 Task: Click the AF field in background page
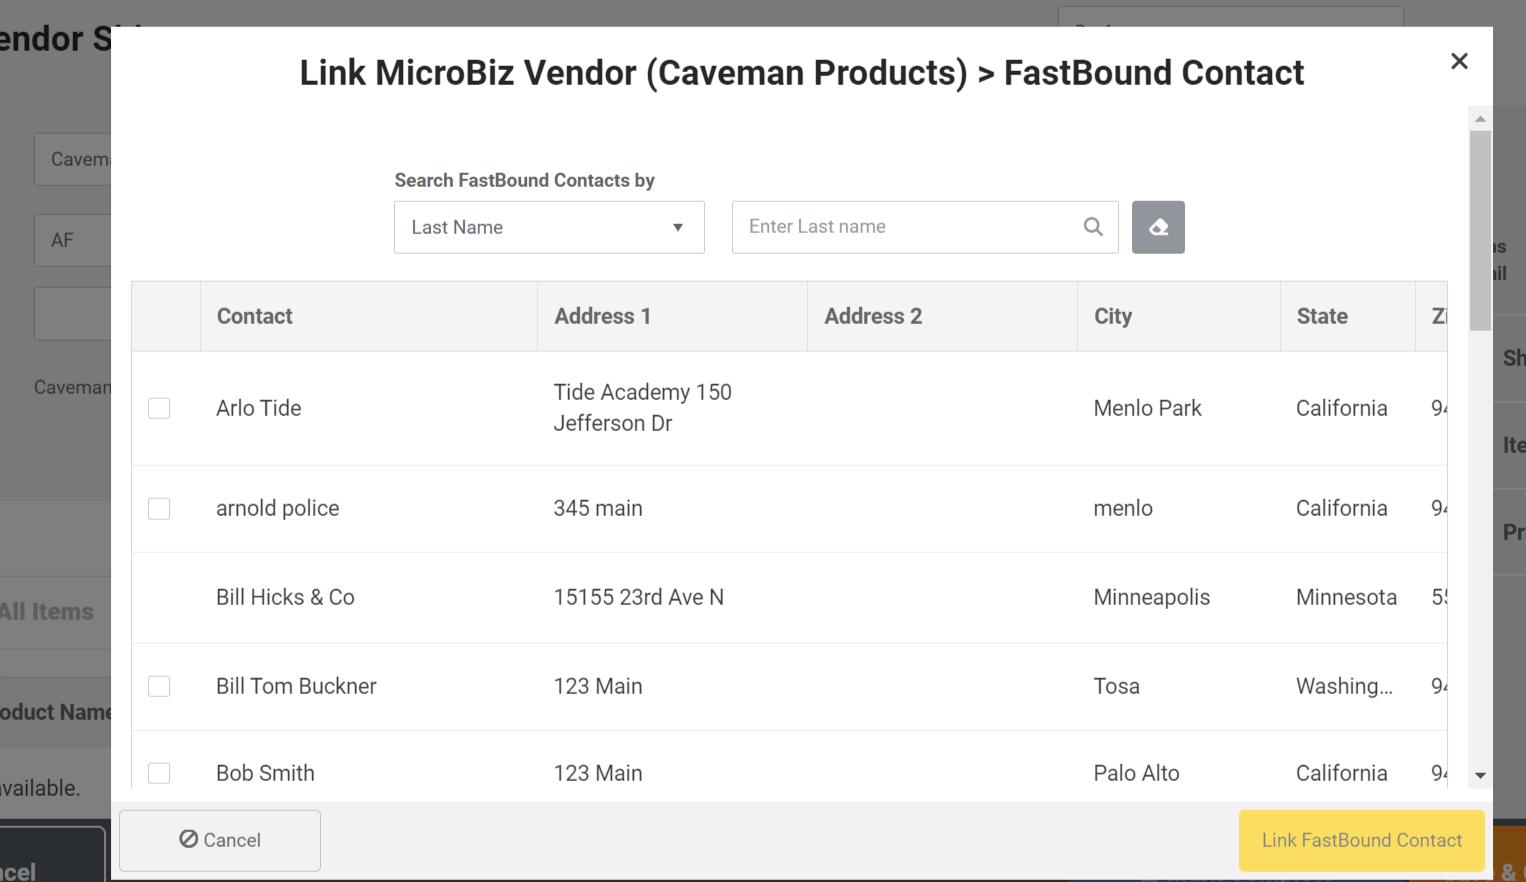[x=73, y=240]
